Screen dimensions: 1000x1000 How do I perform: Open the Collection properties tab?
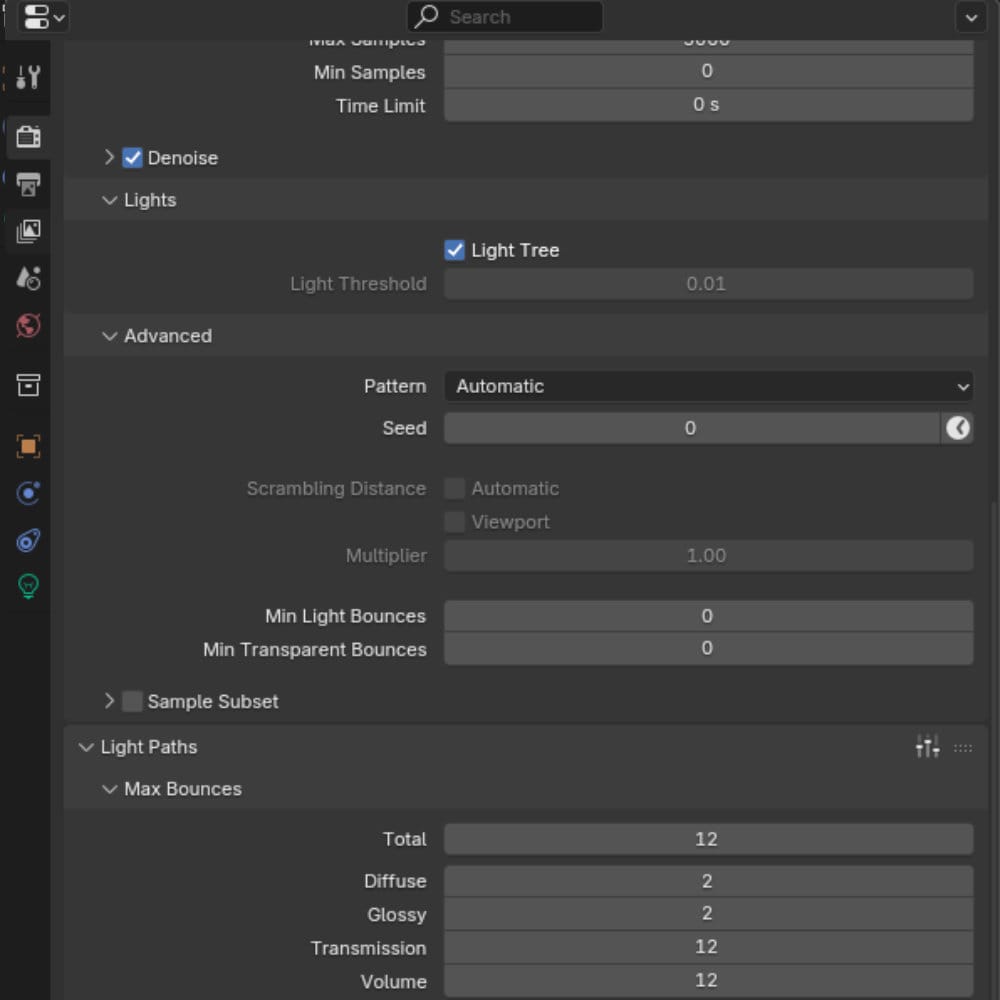tap(28, 386)
